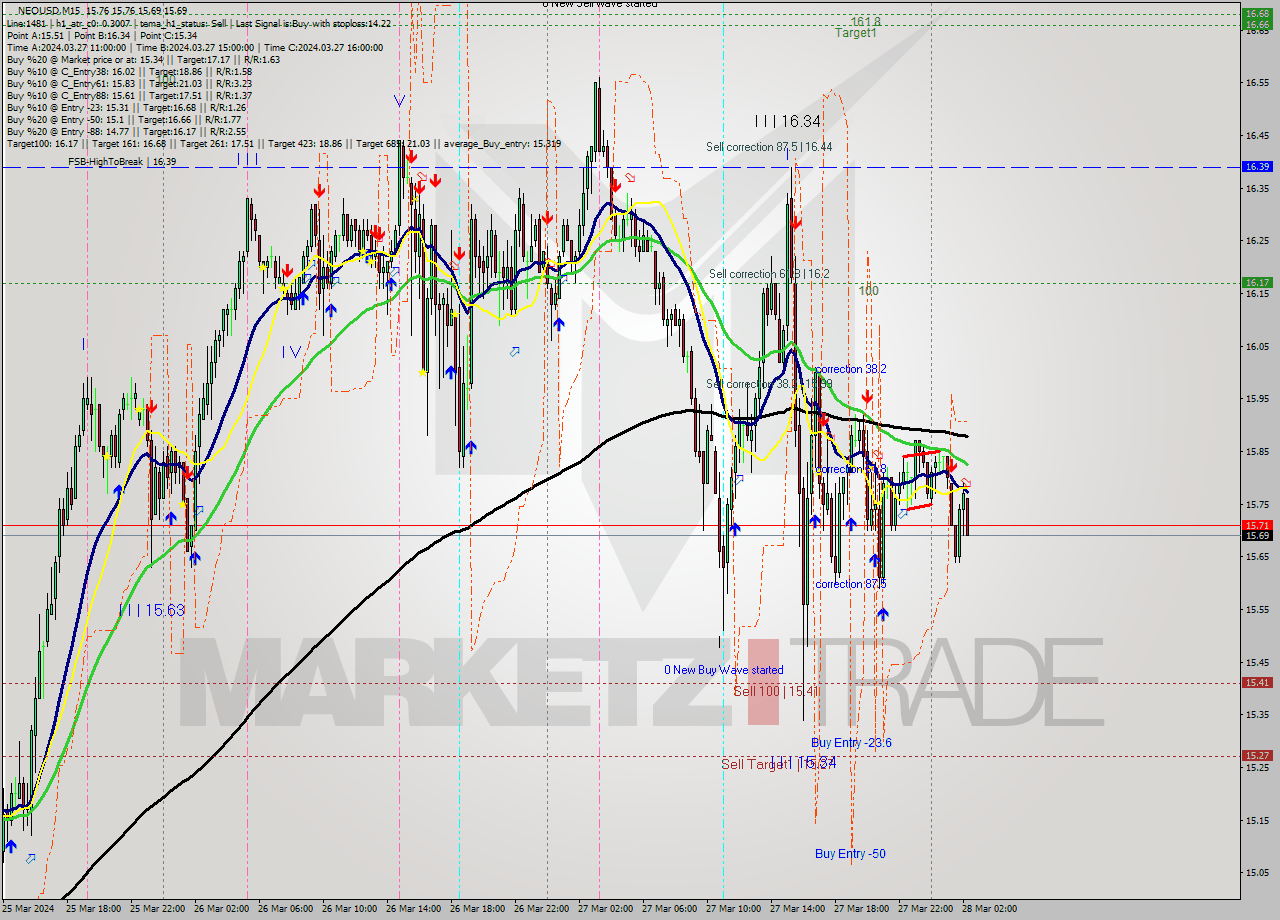This screenshot has width=1280, height=920.
Task: Click the green 16.17 price tag on axis
Action: tap(1257, 283)
